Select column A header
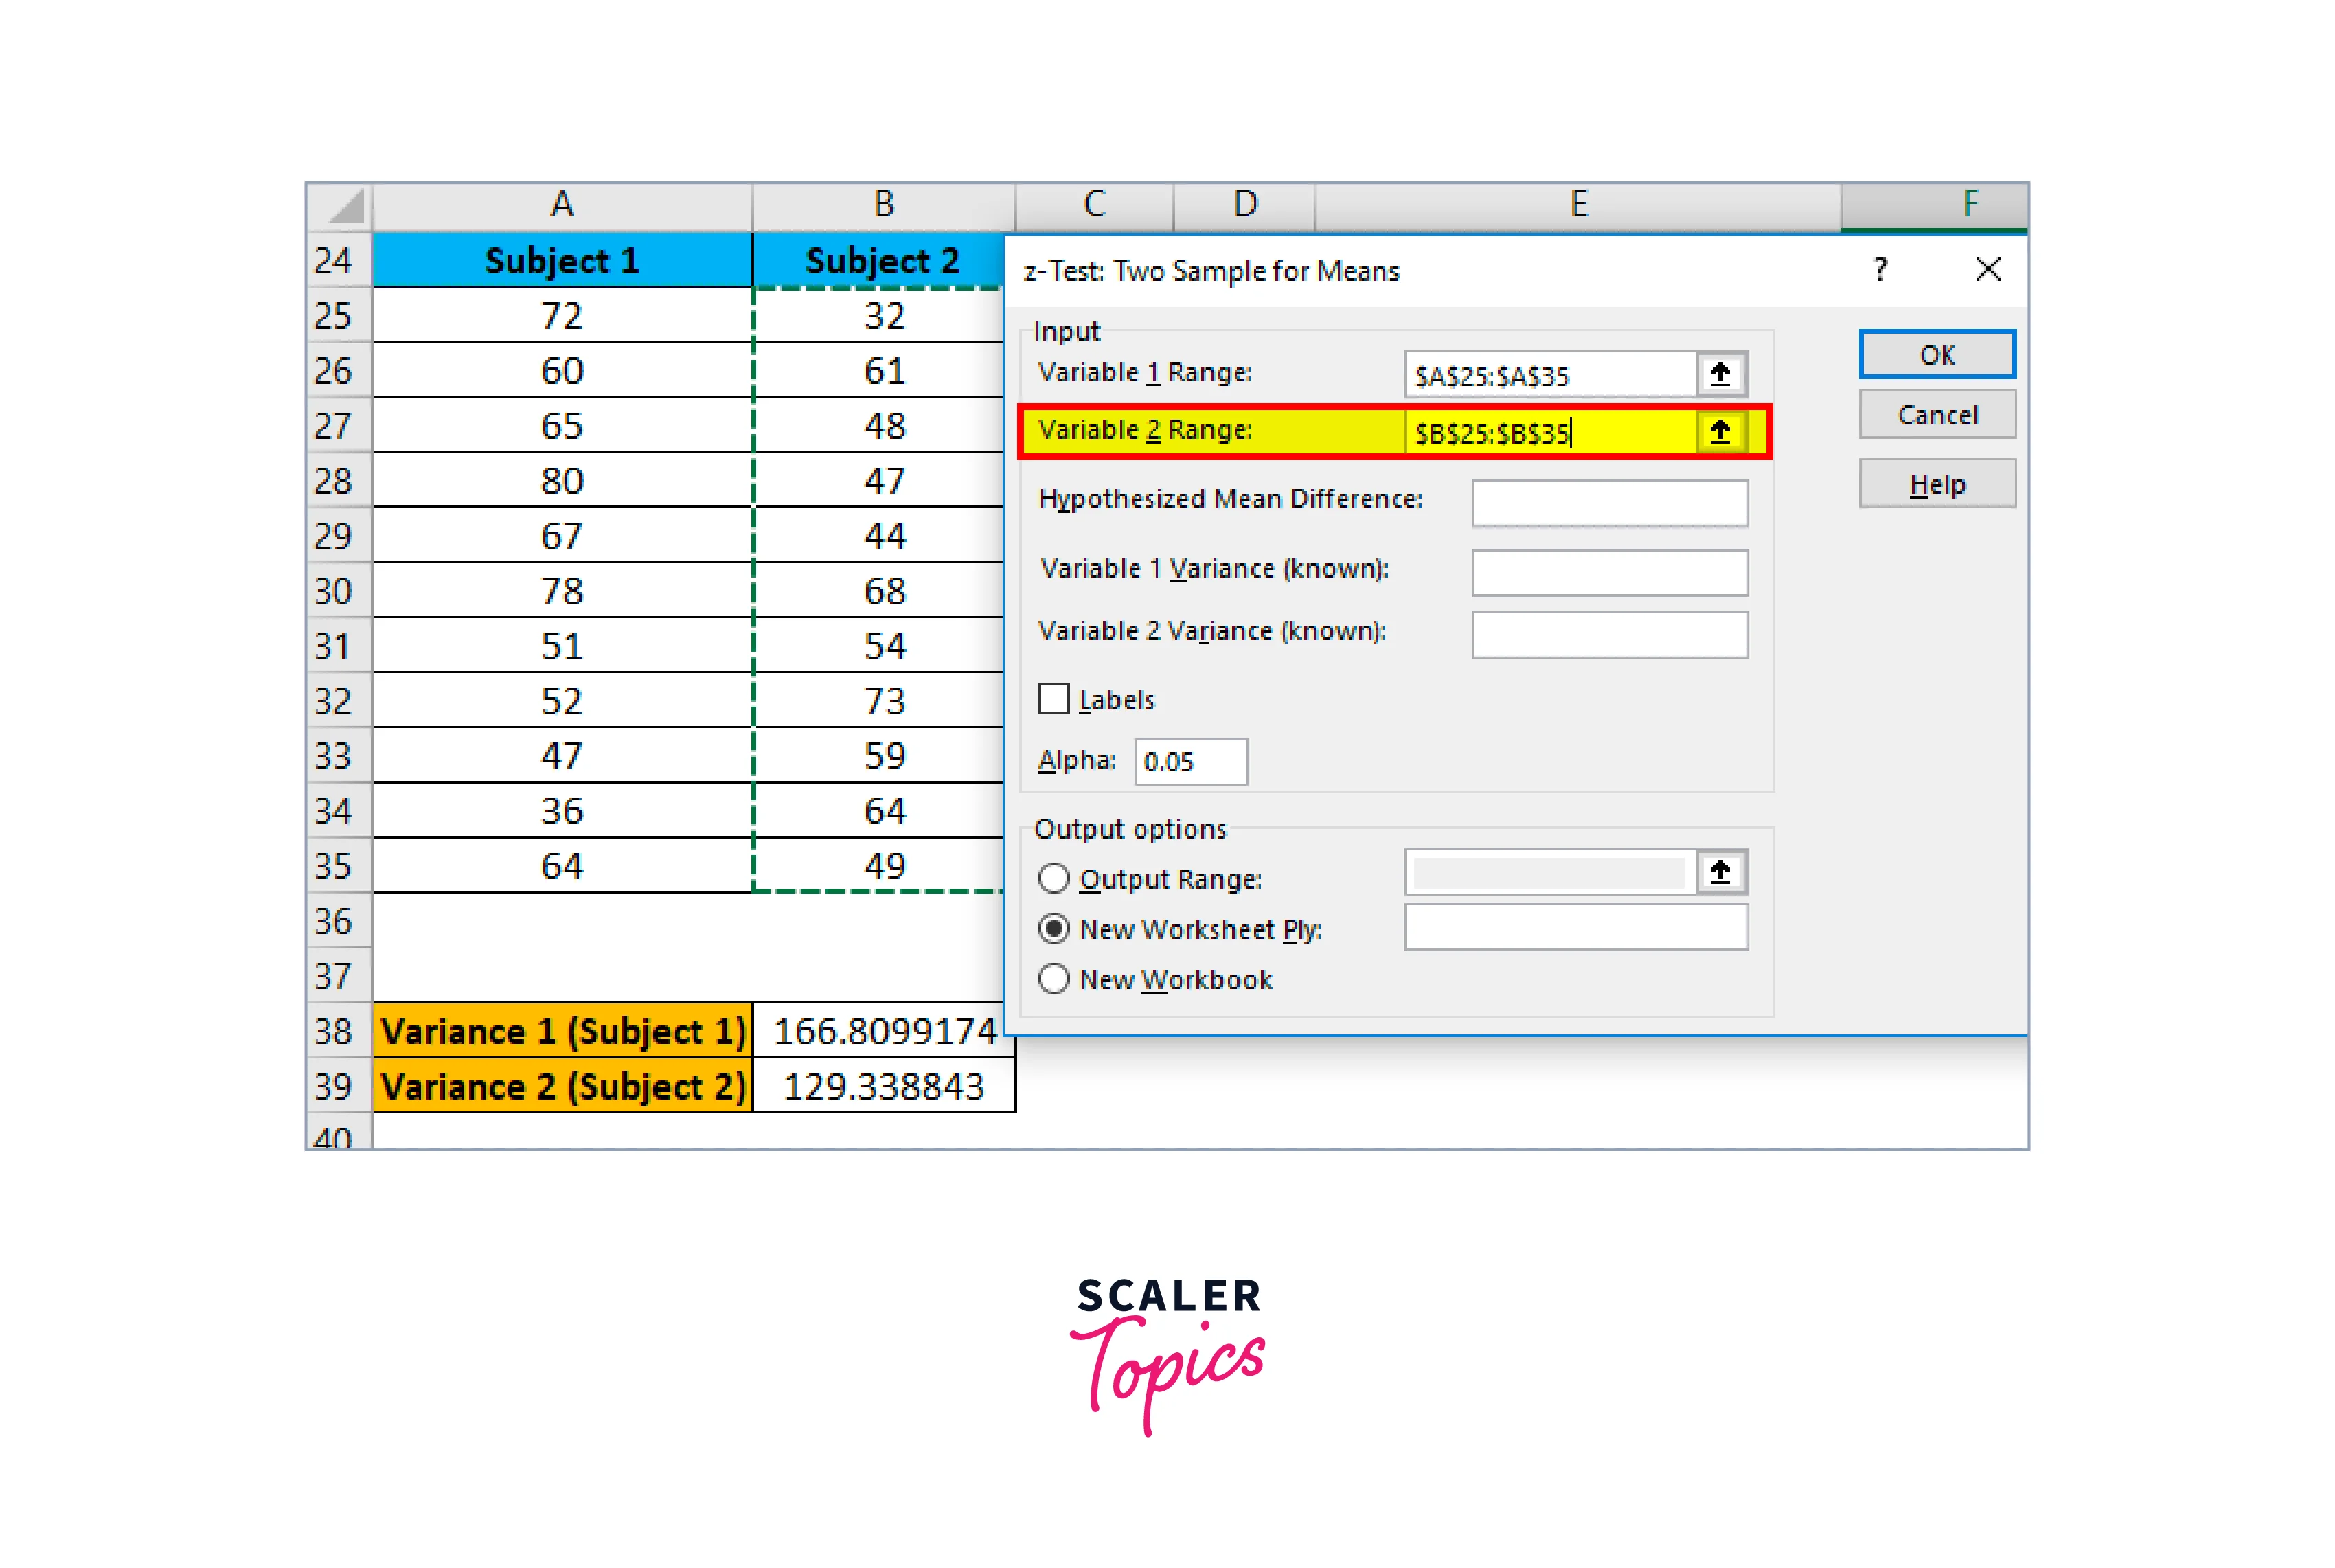This screenshot has width=2335, height=1568. click(562, 205)
